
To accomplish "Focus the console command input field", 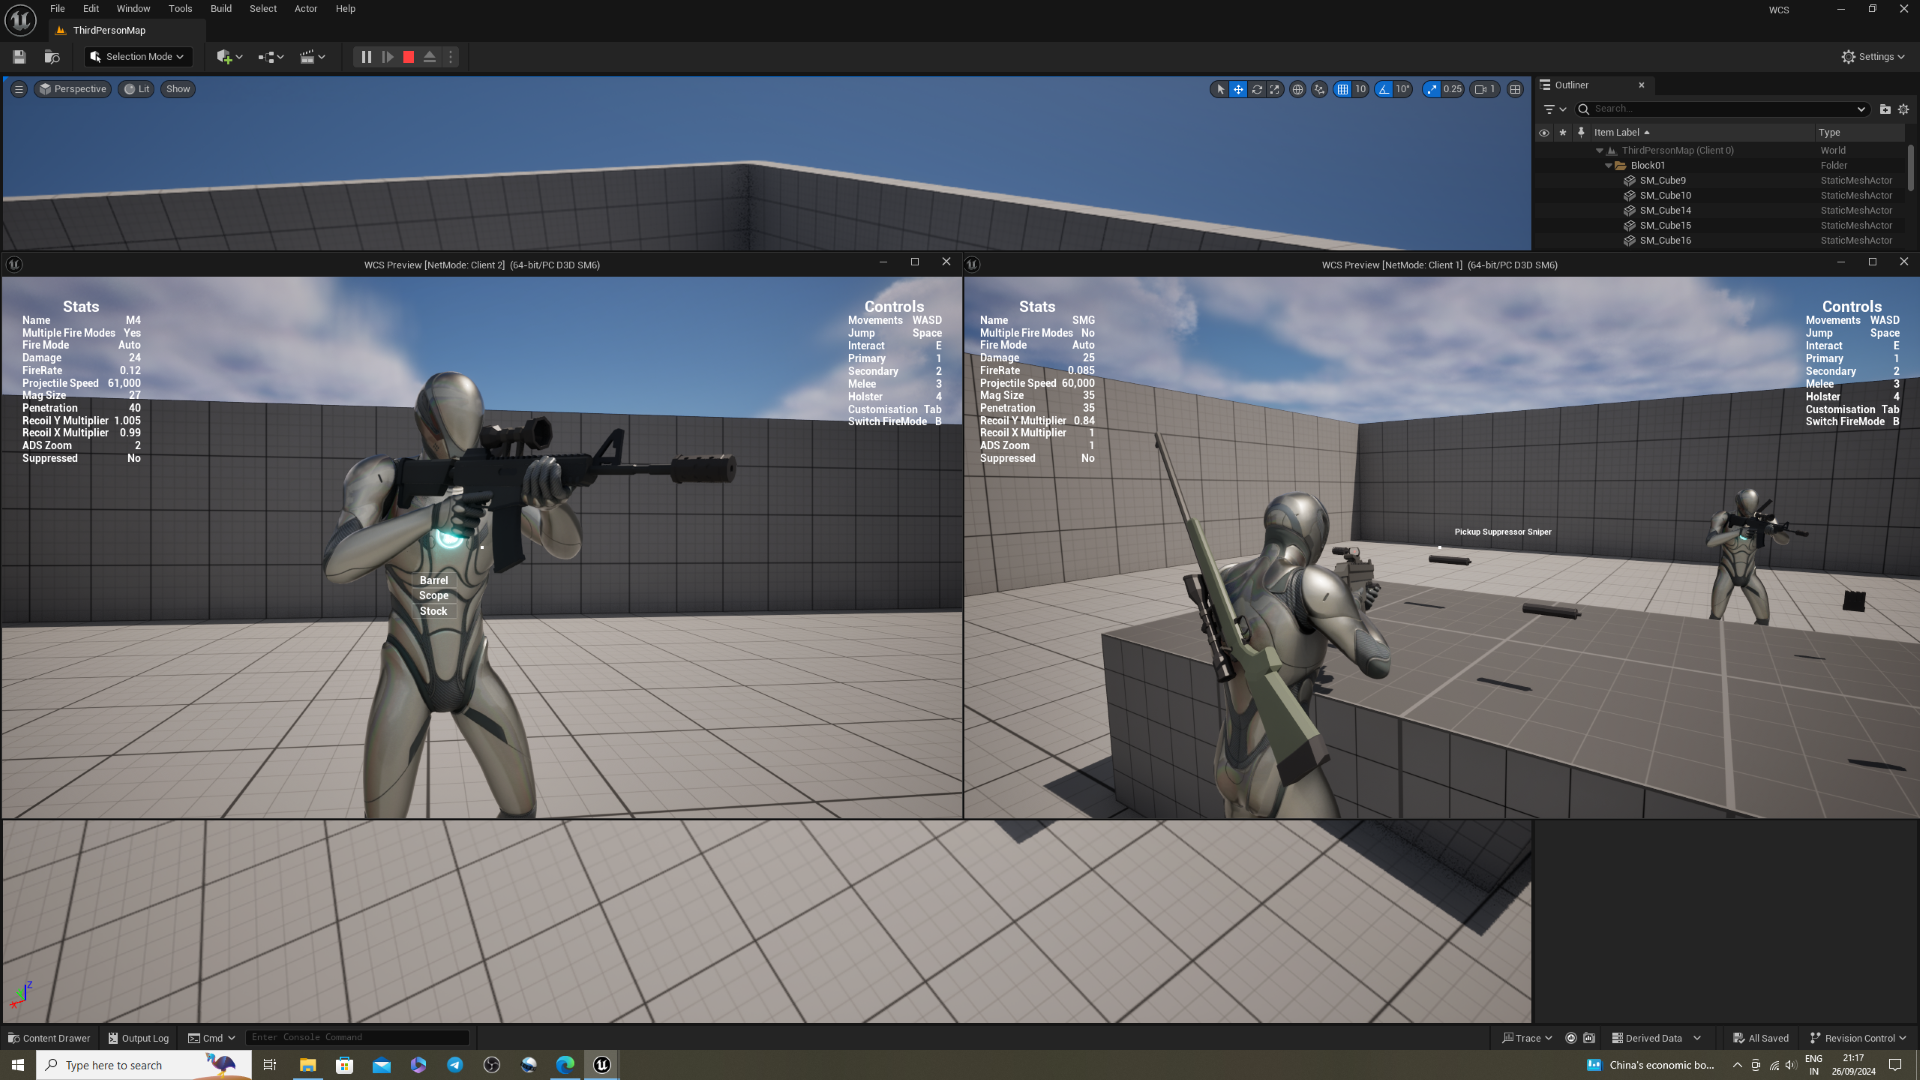I will pyautogui.click(x=357, y=1038).
